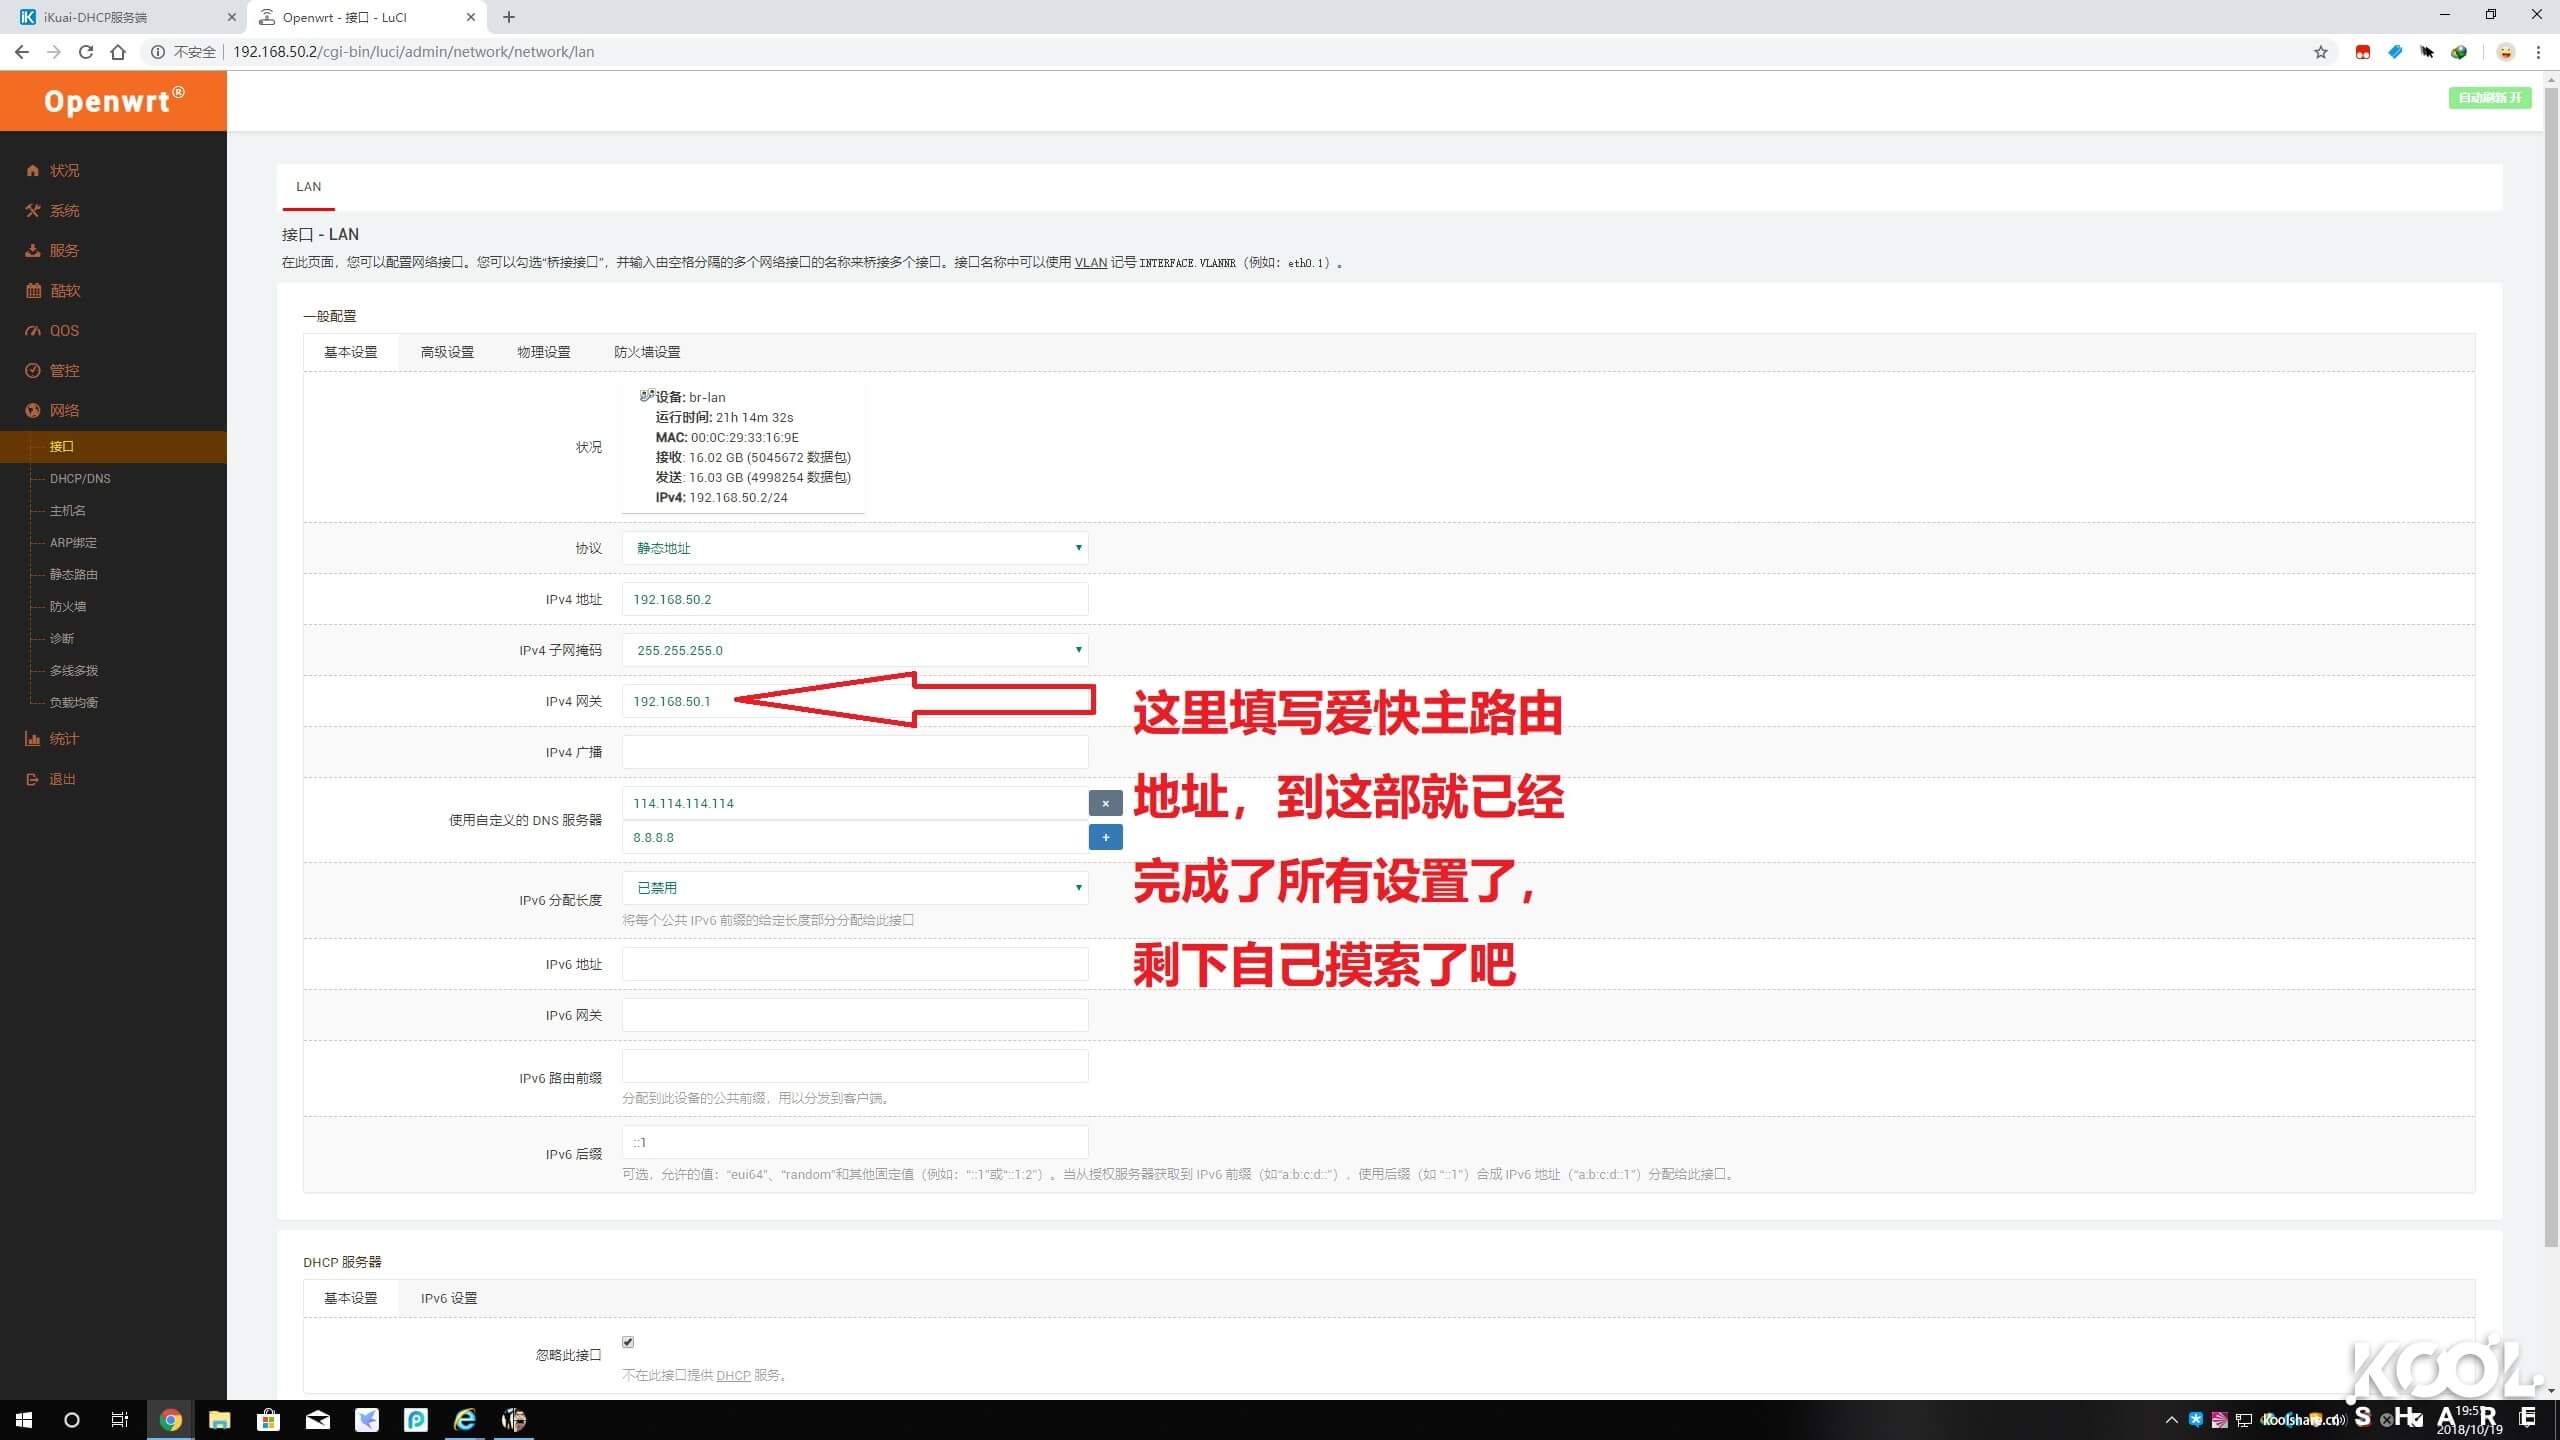Switch to 防火墙设置 tab

point(647,352)
